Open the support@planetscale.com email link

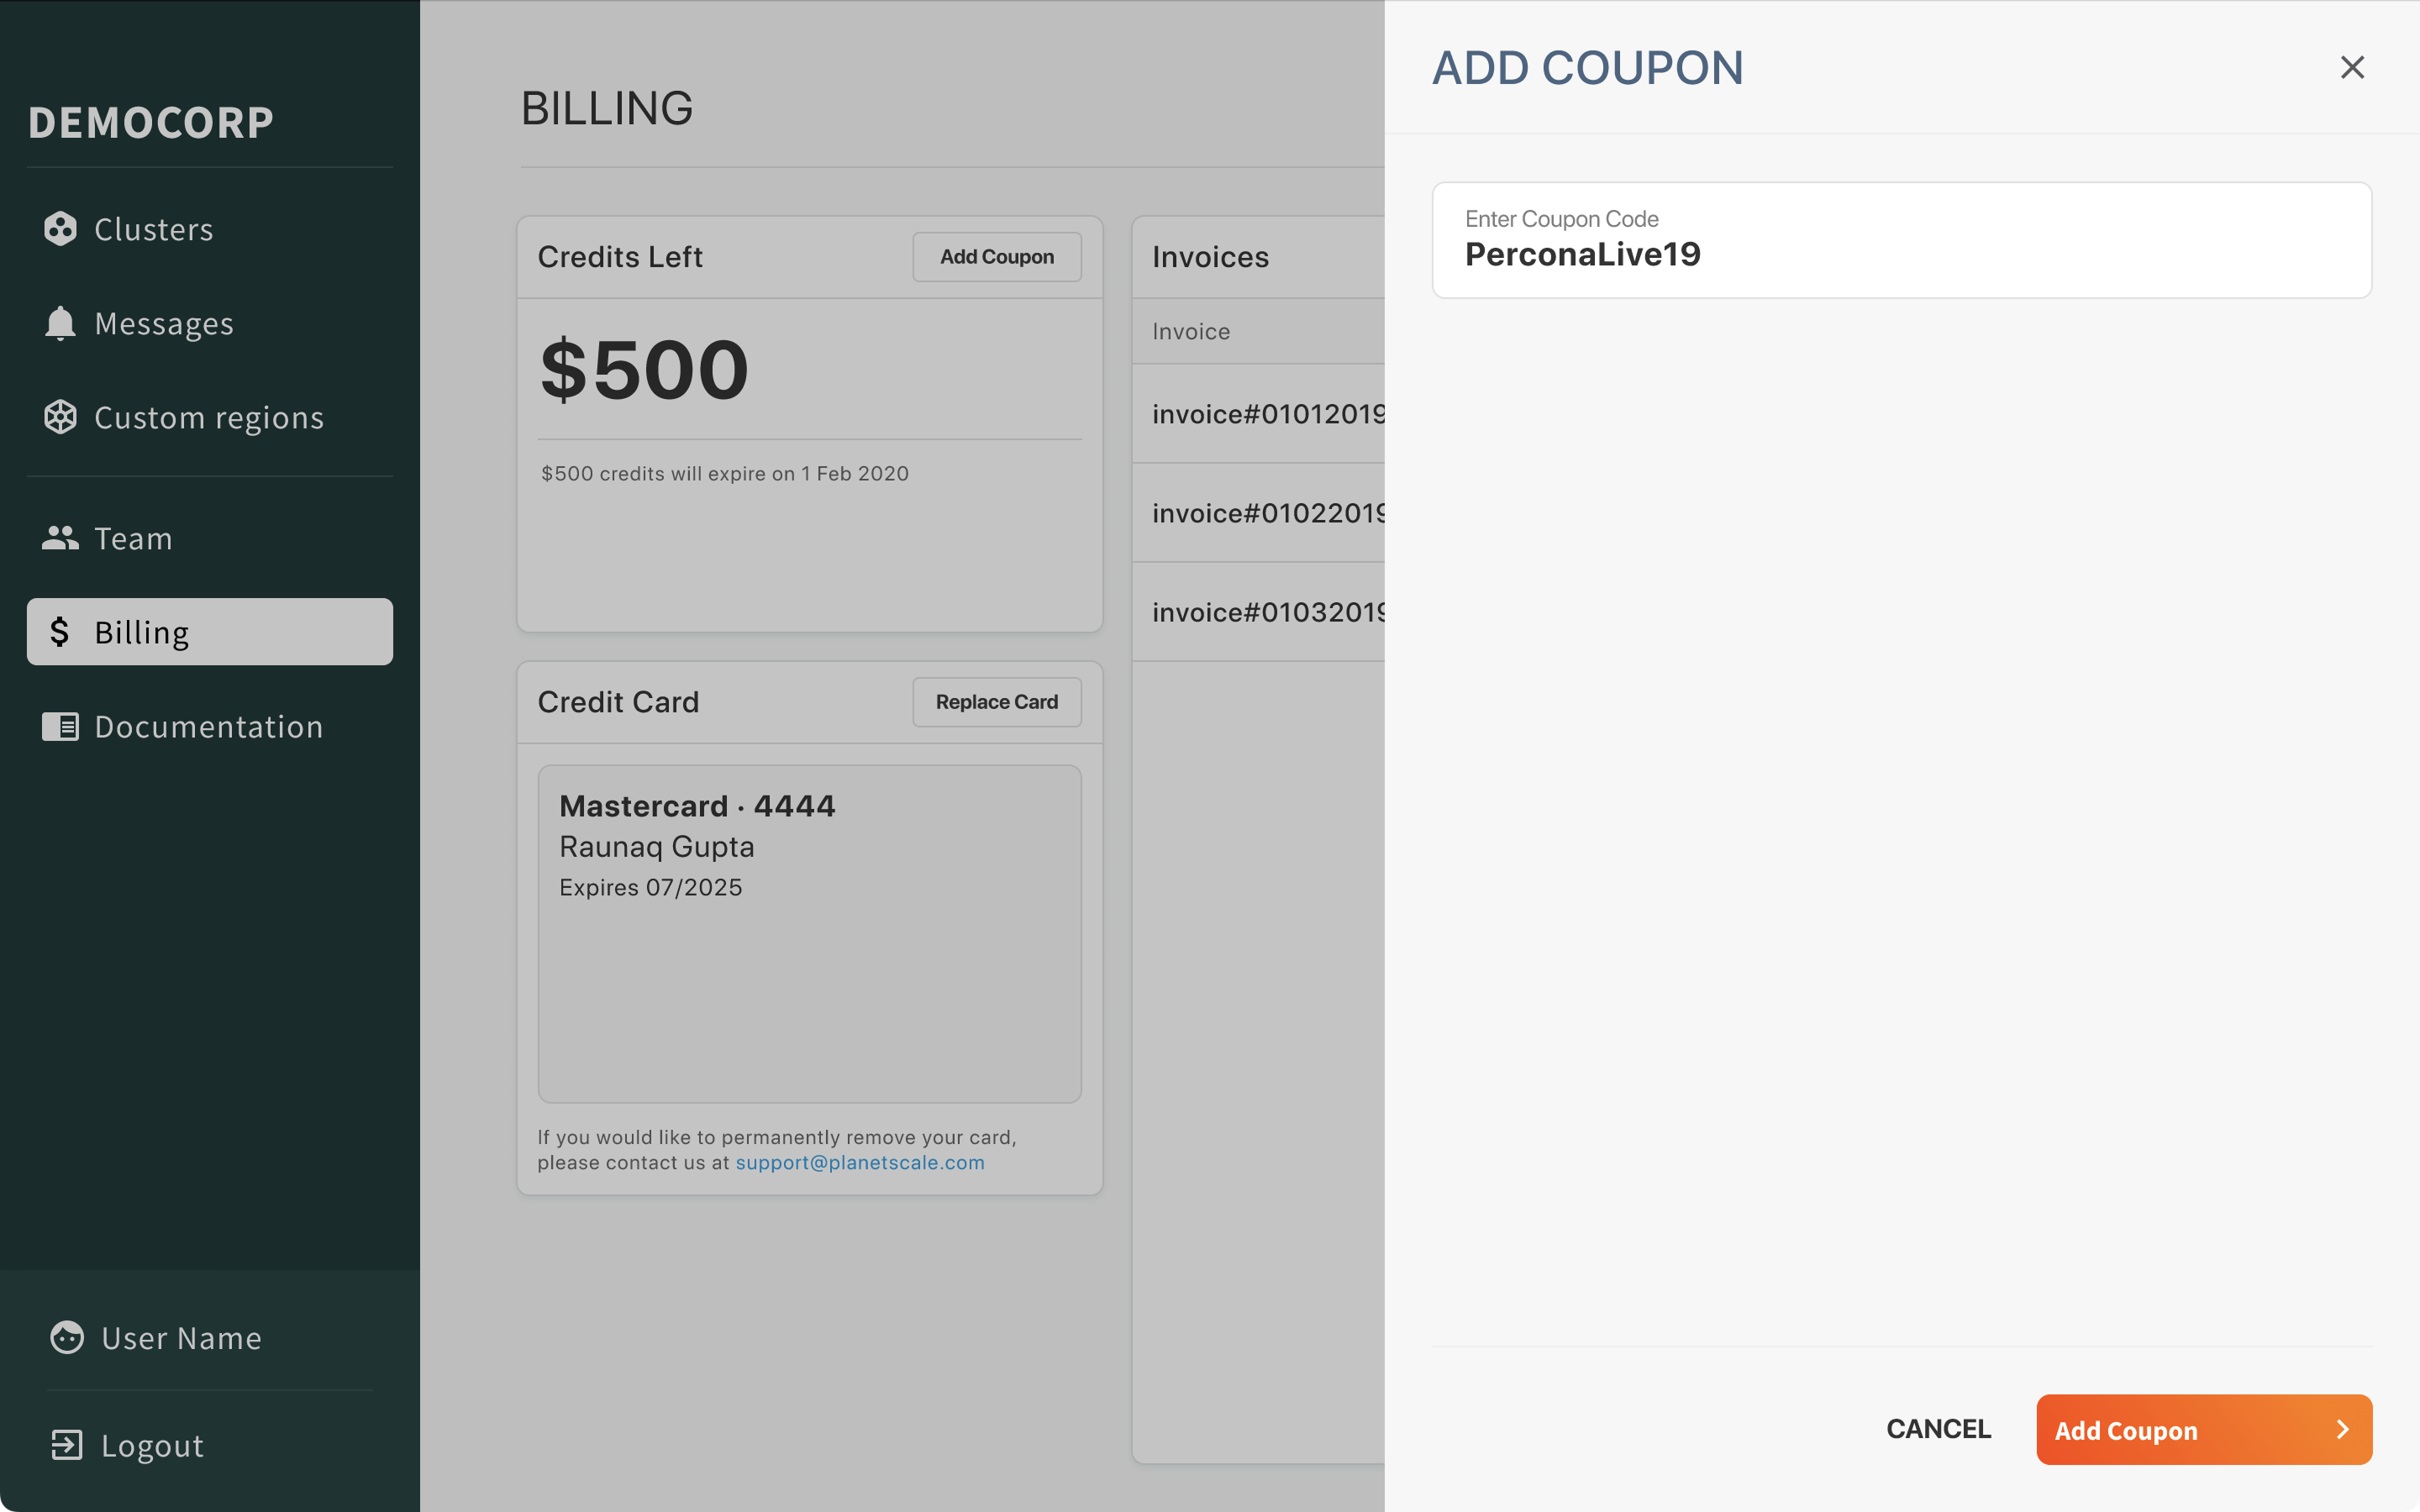(x=860, y=1163)
